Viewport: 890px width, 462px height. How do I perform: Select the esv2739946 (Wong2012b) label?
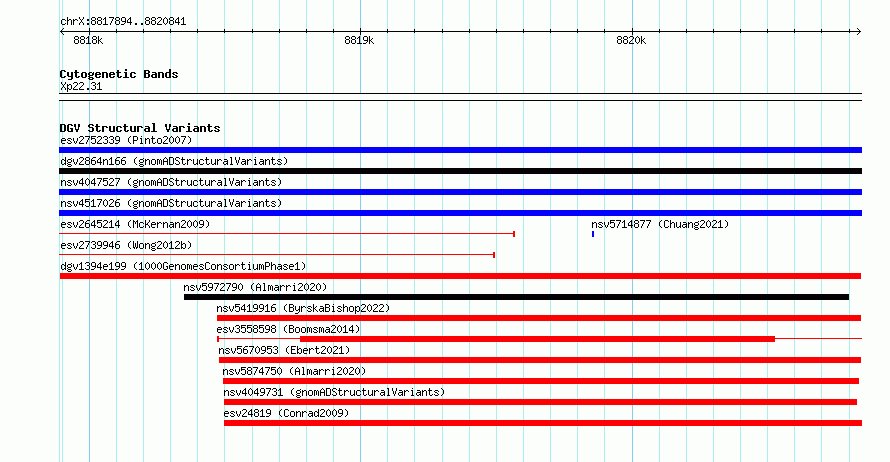(x=126, y=245)
